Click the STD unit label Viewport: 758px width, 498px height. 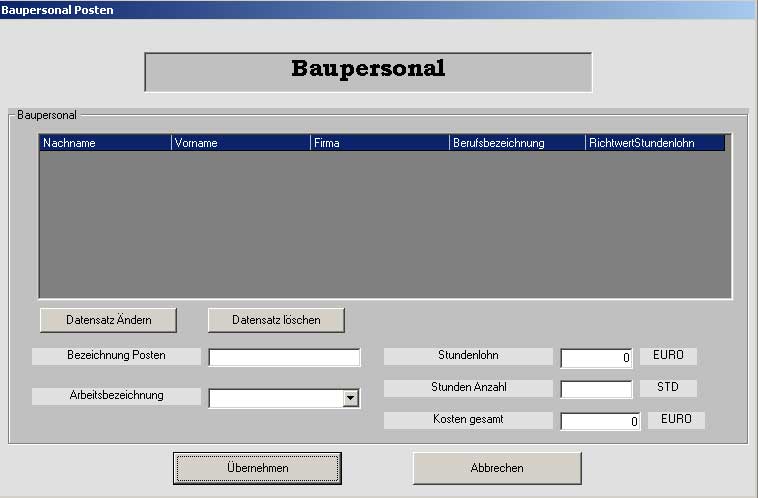pyautogui.click(x=667, y=387)
